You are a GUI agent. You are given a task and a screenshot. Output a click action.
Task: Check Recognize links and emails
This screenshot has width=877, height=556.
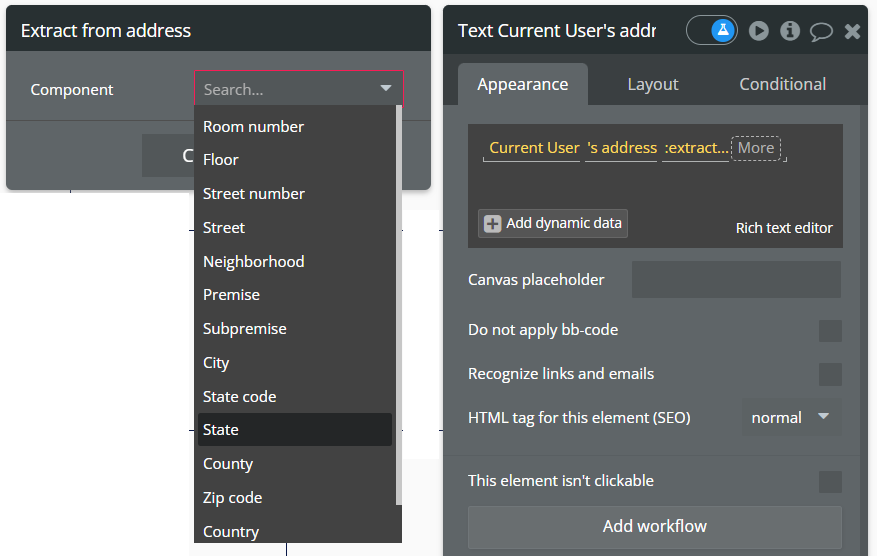pyautogui.click(x=830, y=374)
